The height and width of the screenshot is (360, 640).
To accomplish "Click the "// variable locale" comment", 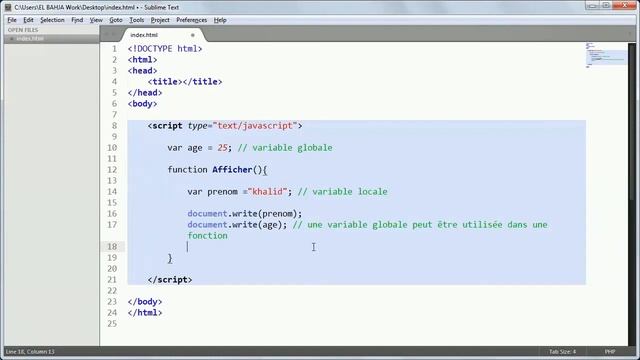I will [x=342, y=192].
